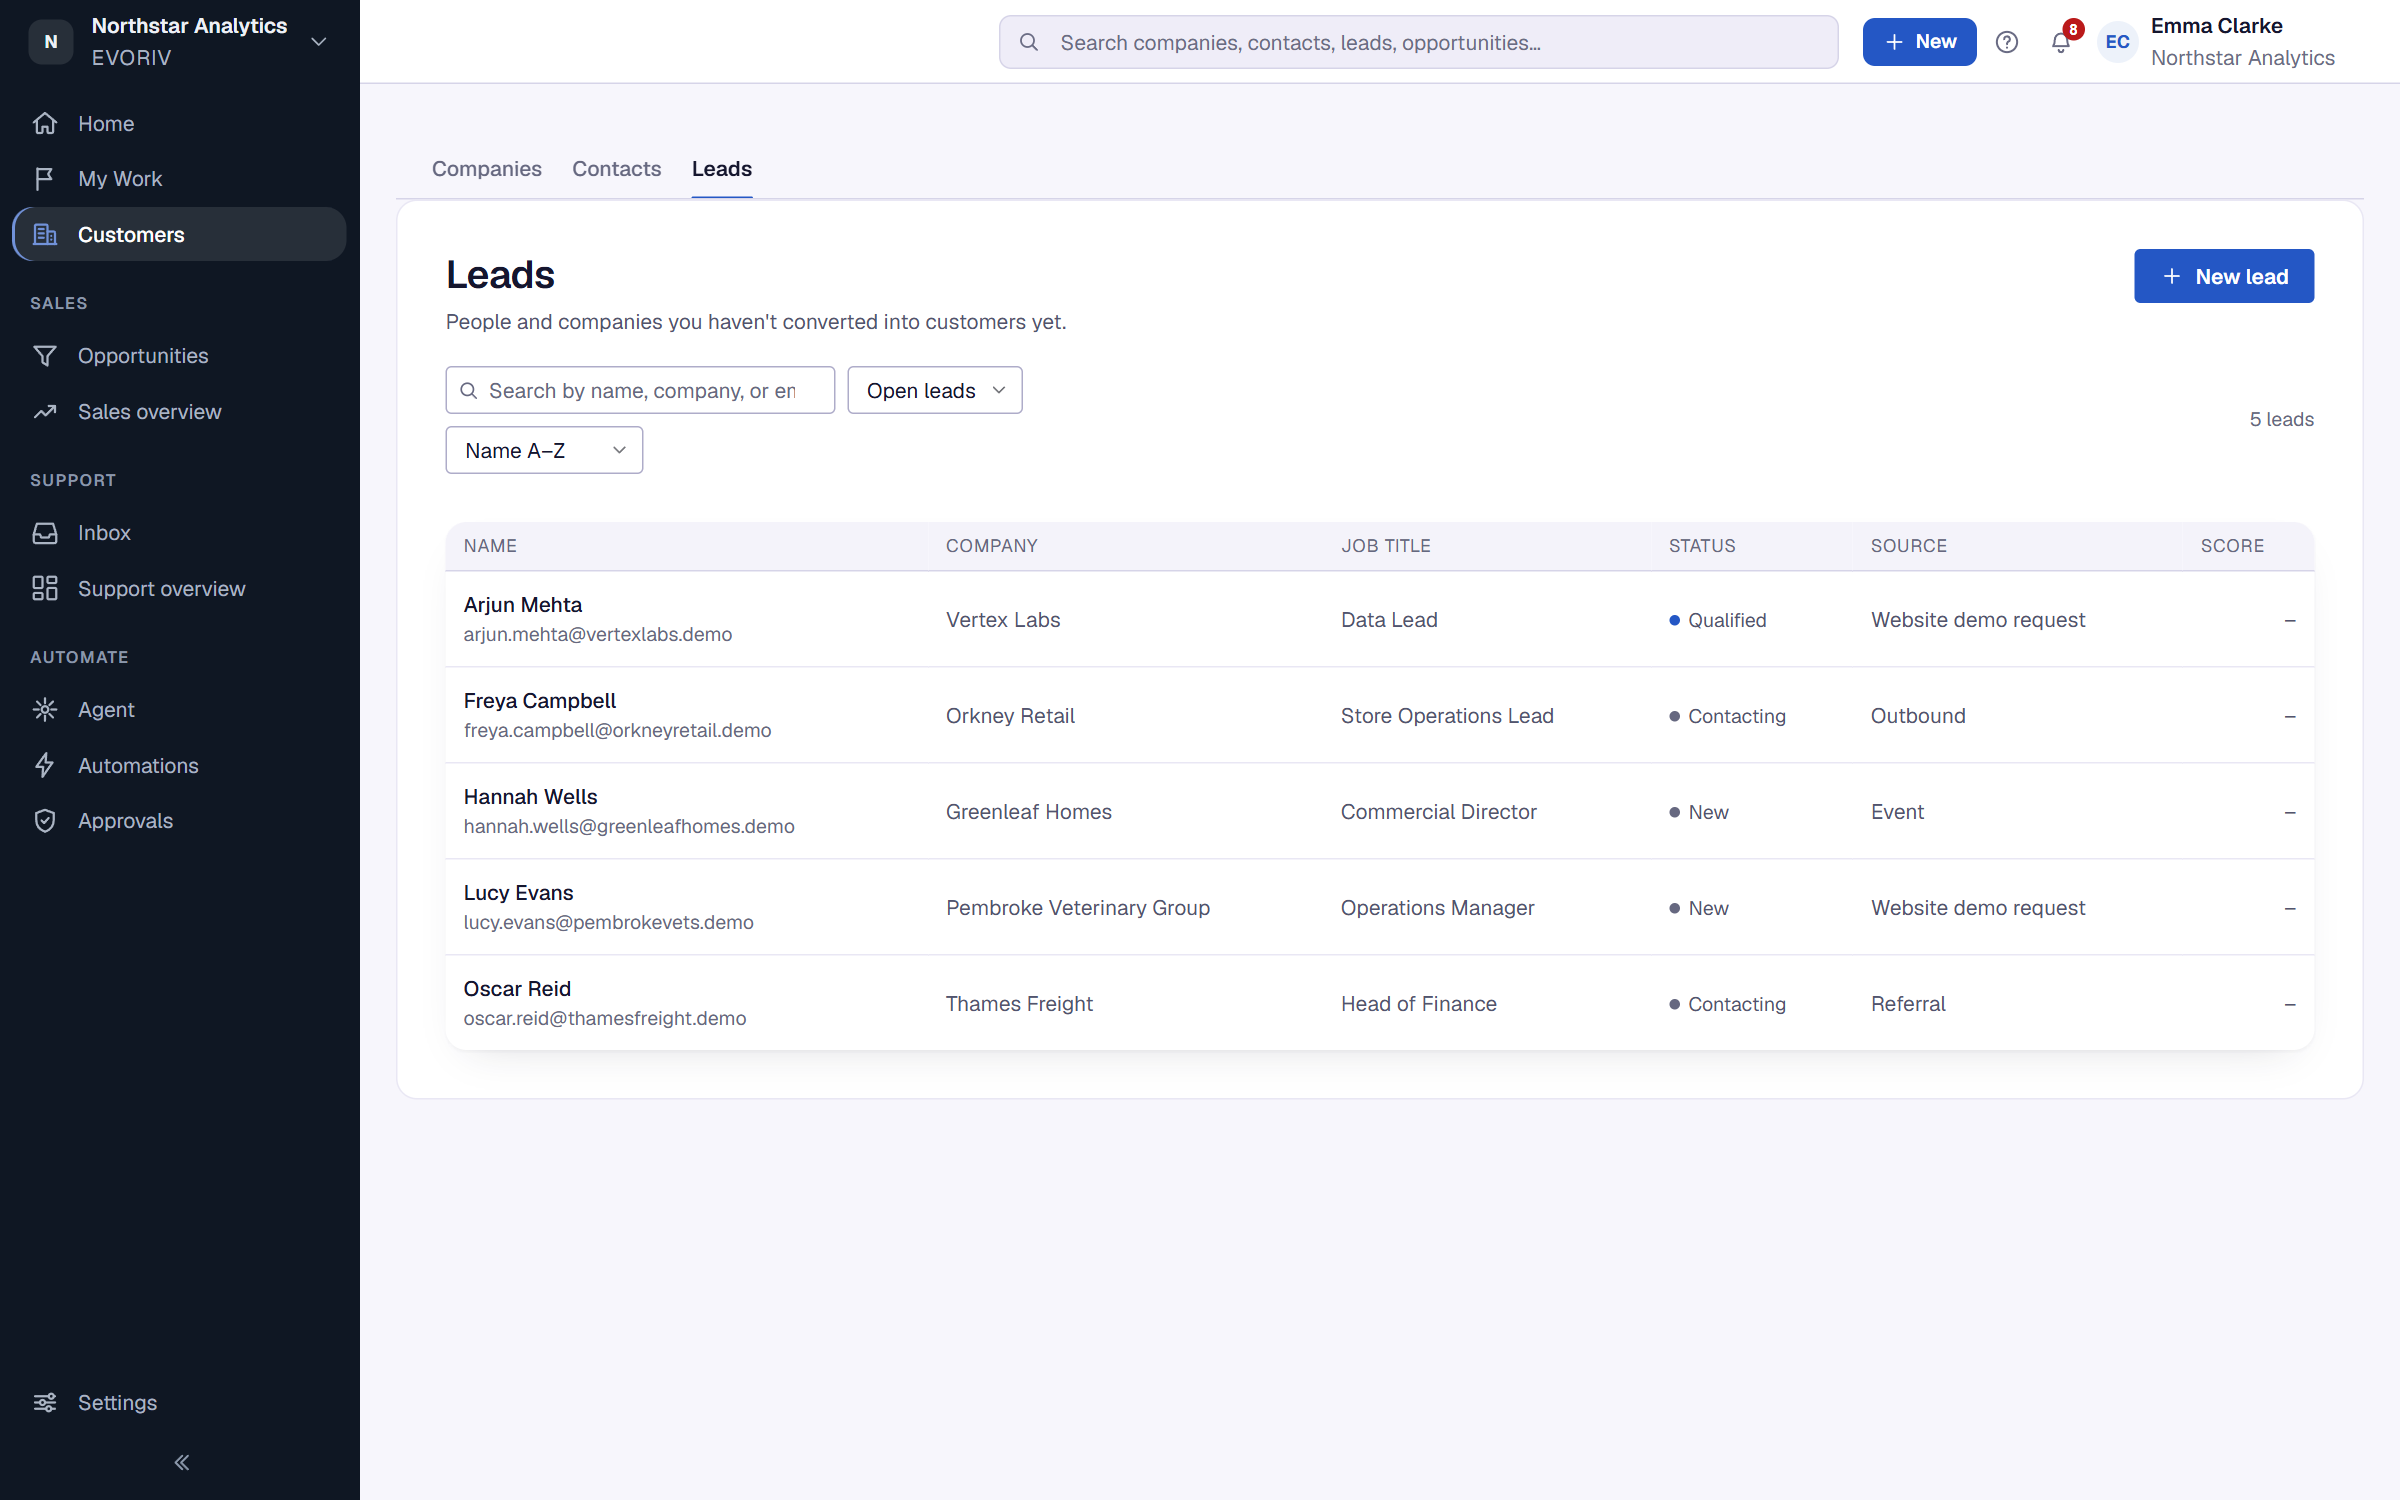Click the EC user avatar
This screenshot has width=2400, height=1500.
pyautogui.click(x=2117, y=42)
